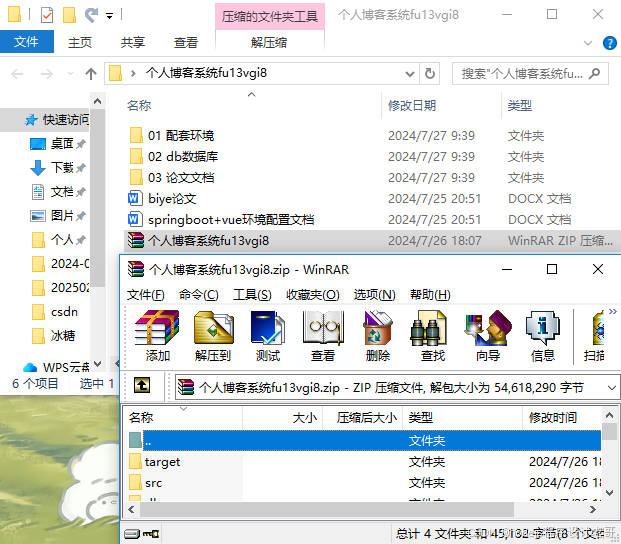Click WinRAR vertical scrollbar down arrow

pos(610,493)
